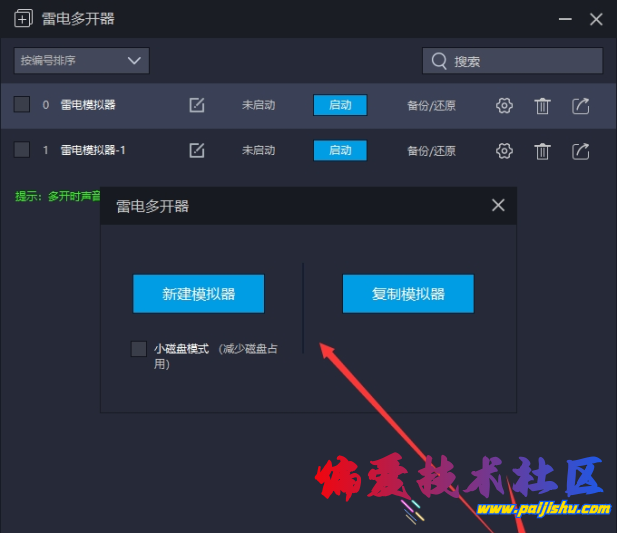Screen dimensions: 617x533
Task: Click the rename icon for 雷电模拟器
Action: coord(197,105)
